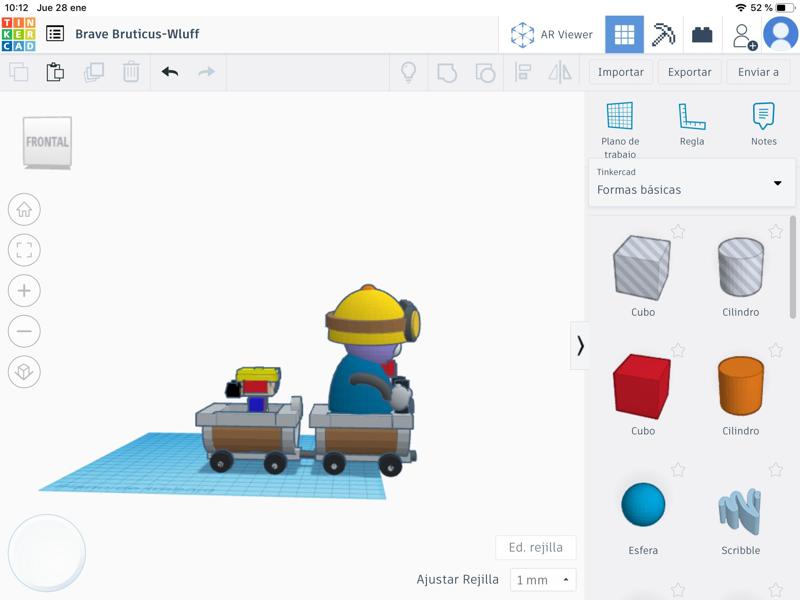This screenshot has height=600, width=800.
Task: Toggle orthographic perspective view icon
Action: 24,371
